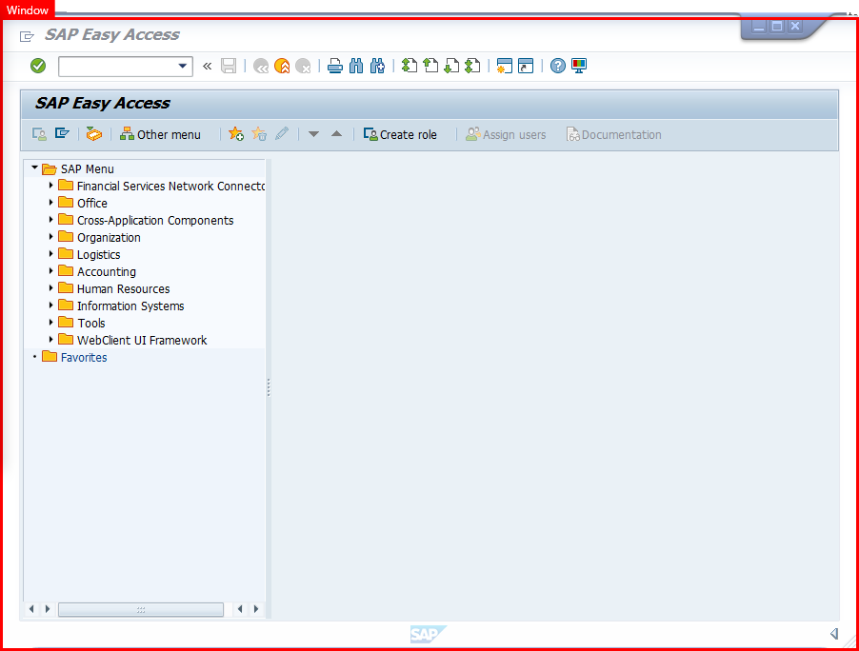Click the far-right scroll arrow of tree
This screenshot has width=859, height=651.
[x=256, y=609]
